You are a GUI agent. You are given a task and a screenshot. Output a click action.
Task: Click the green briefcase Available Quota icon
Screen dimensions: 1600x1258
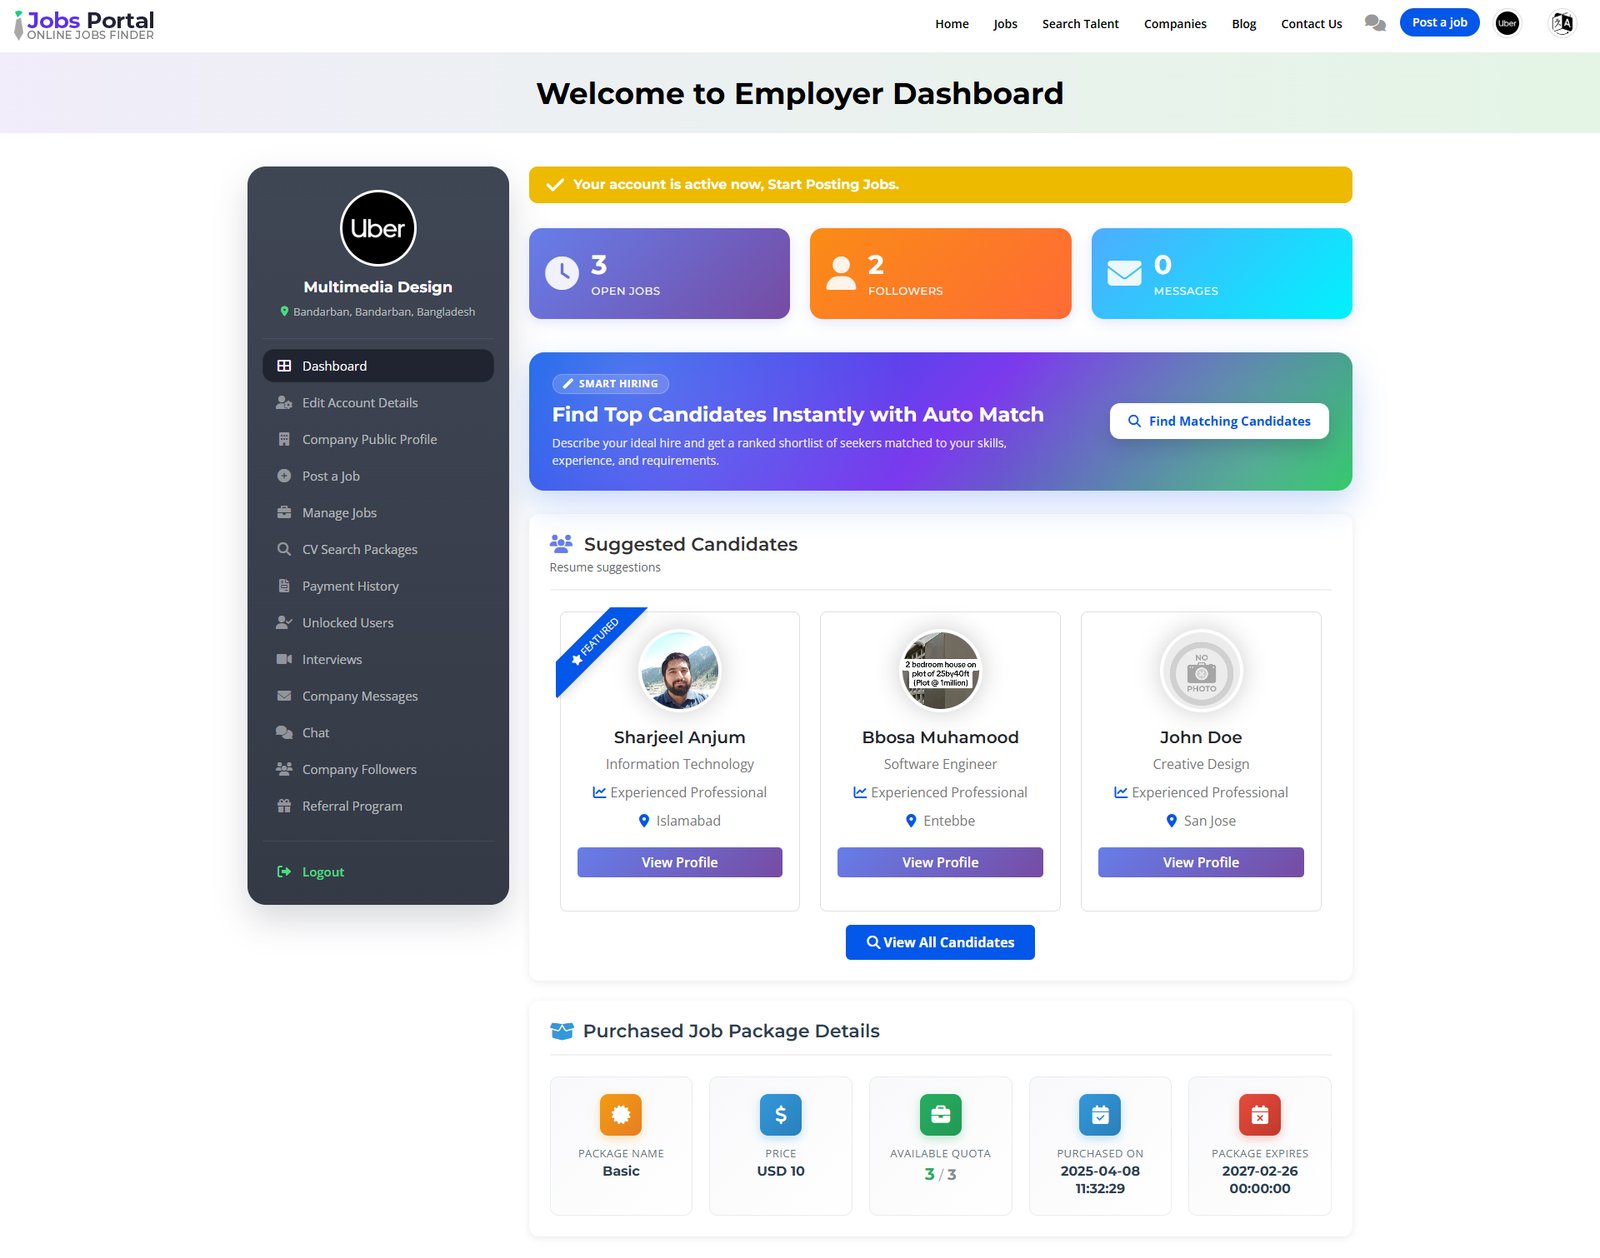940,1114
